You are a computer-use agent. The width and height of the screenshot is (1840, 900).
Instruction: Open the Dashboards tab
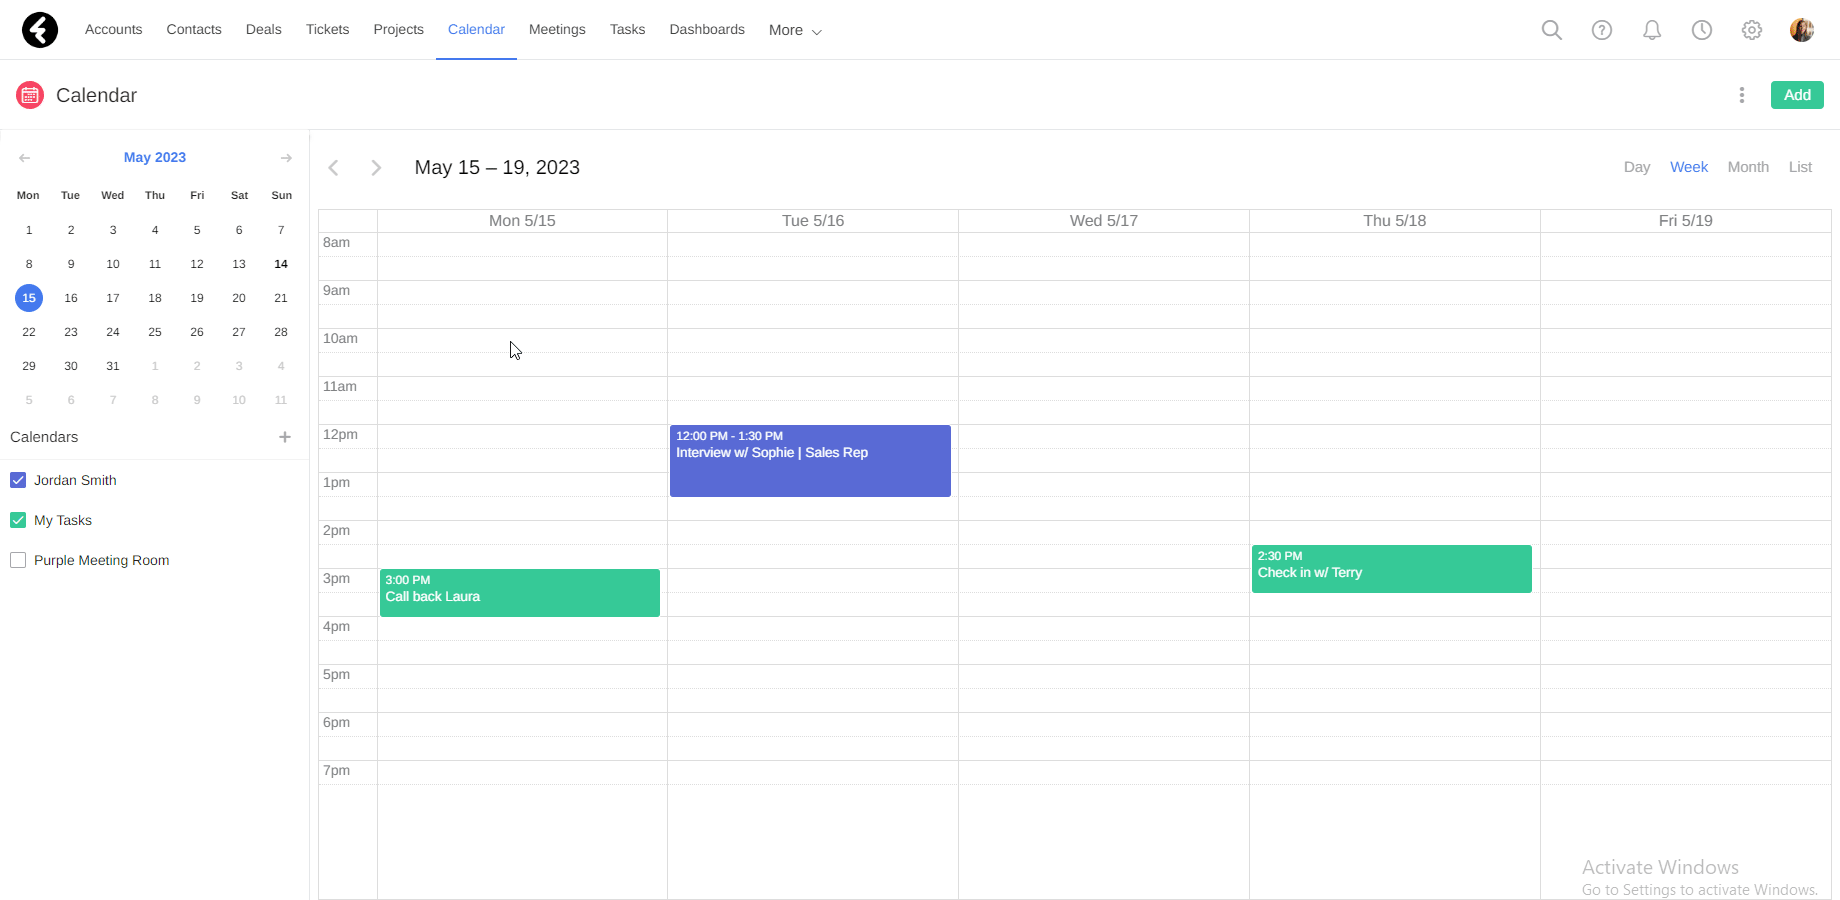[x=707, y=30]
